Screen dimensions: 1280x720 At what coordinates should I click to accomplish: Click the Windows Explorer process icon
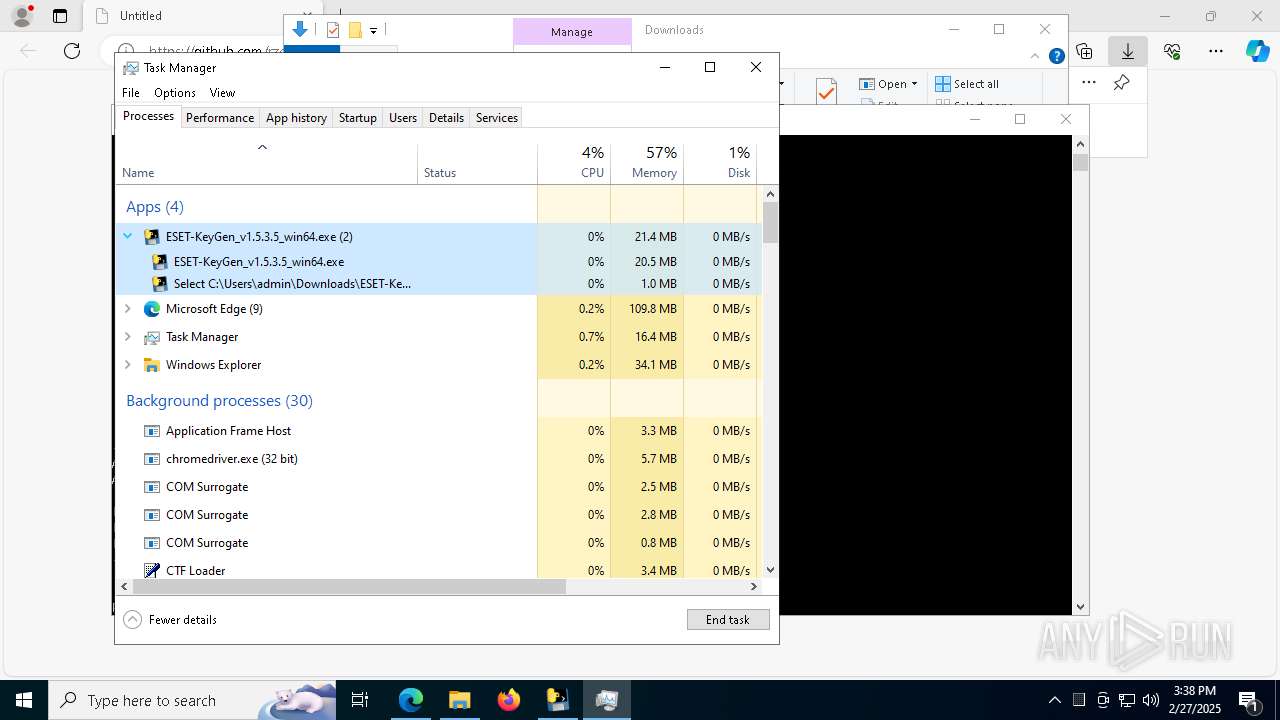(152, 365)
